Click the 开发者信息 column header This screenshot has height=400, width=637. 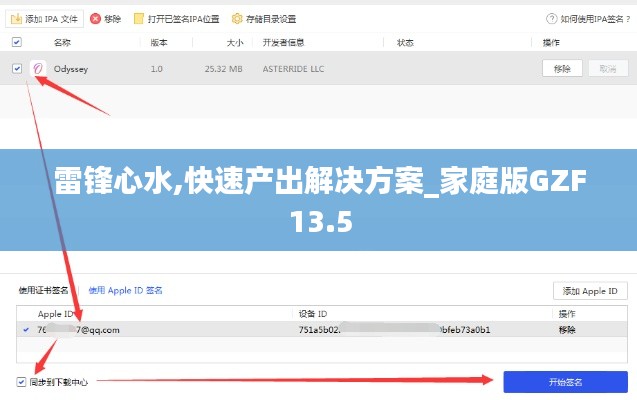[284, 42]
